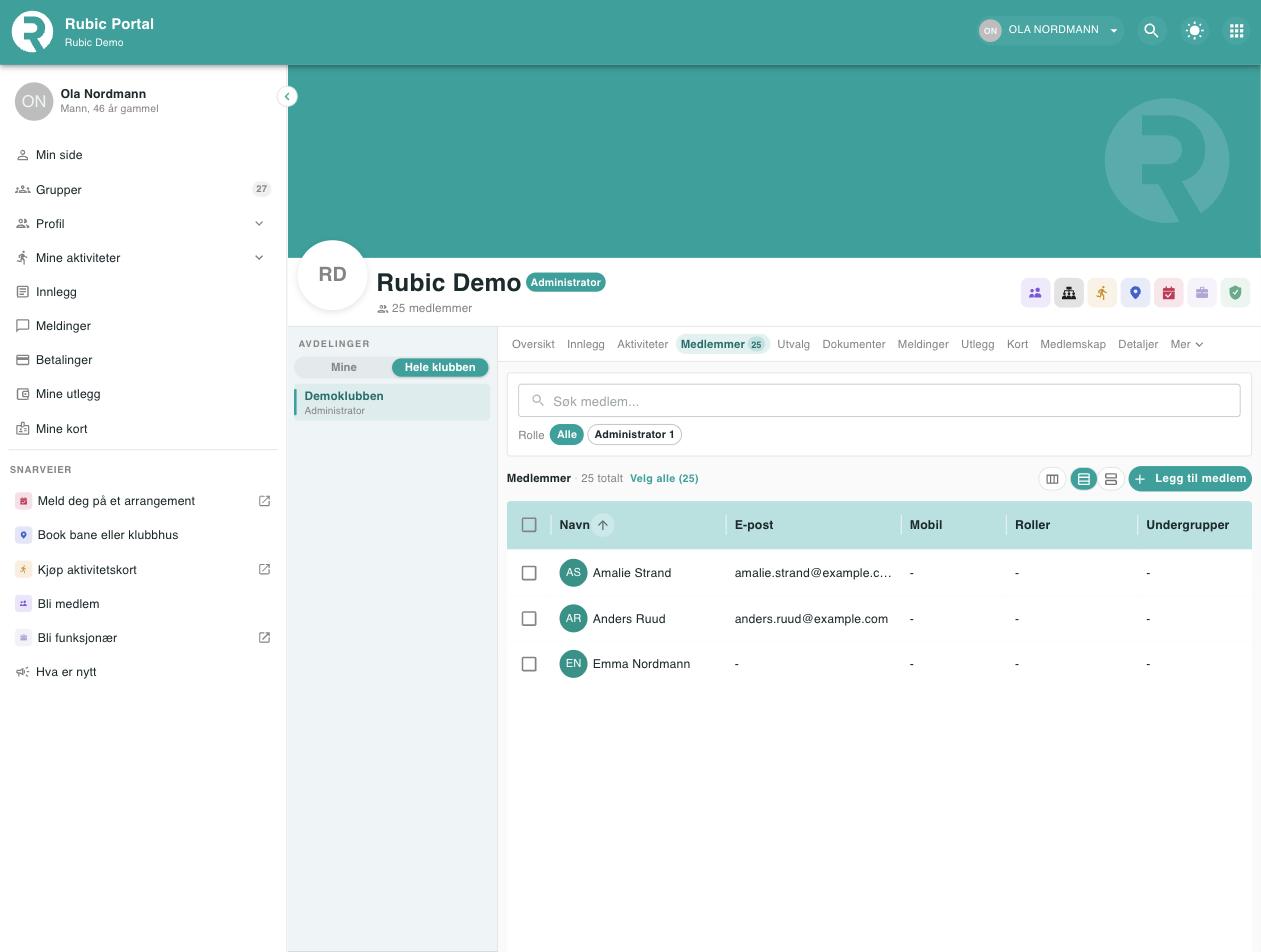The height and width of the screenshot is (952, 1261).
Task: Open Grupper in sidebar
Action: [143, 190]
